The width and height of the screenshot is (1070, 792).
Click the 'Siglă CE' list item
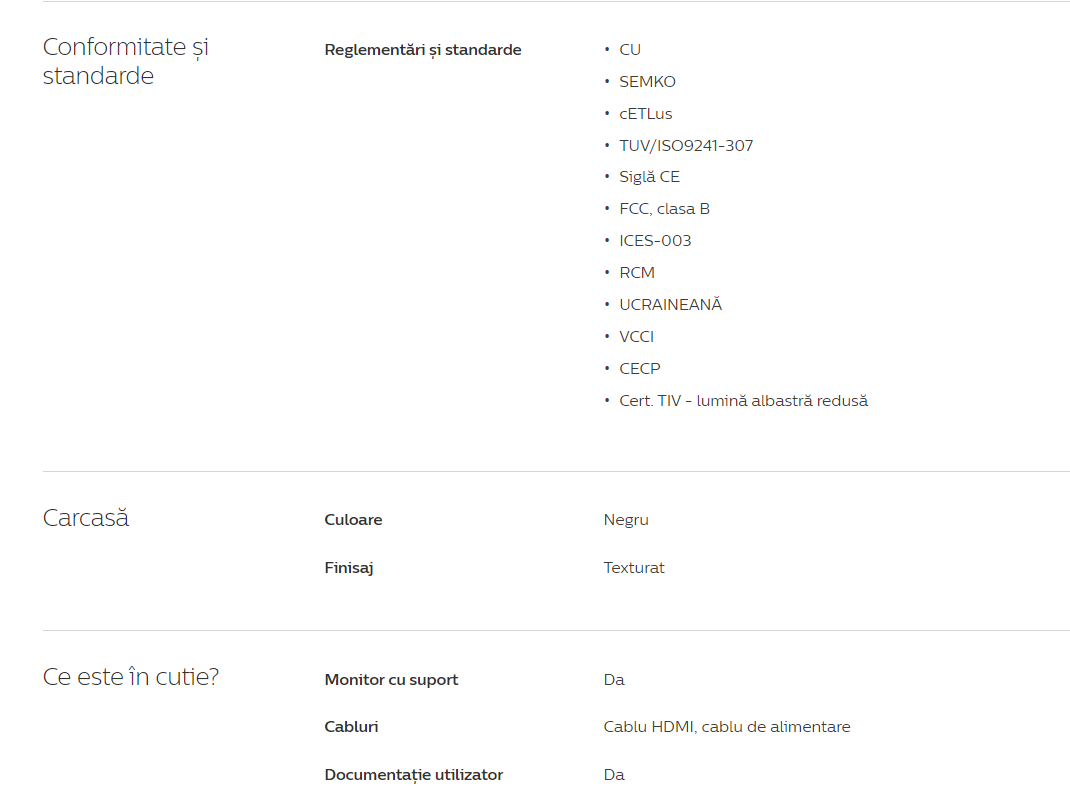pyautogui.click(x=649, y=177)
